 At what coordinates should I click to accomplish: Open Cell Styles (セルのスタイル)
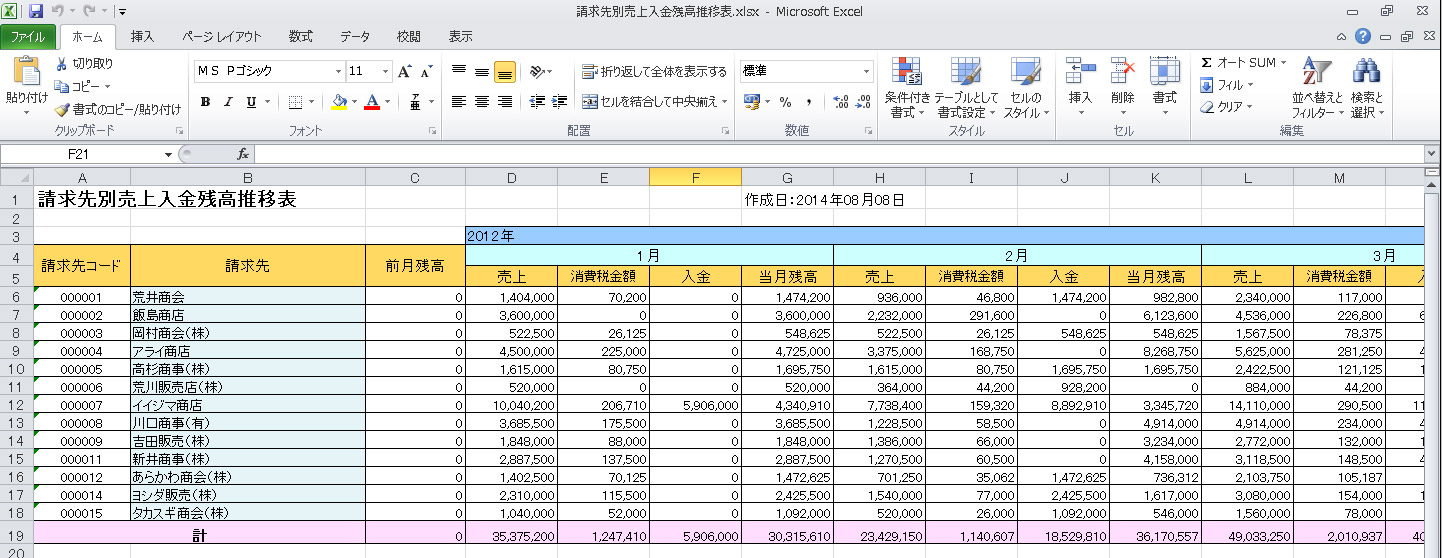click(1027, 88)
